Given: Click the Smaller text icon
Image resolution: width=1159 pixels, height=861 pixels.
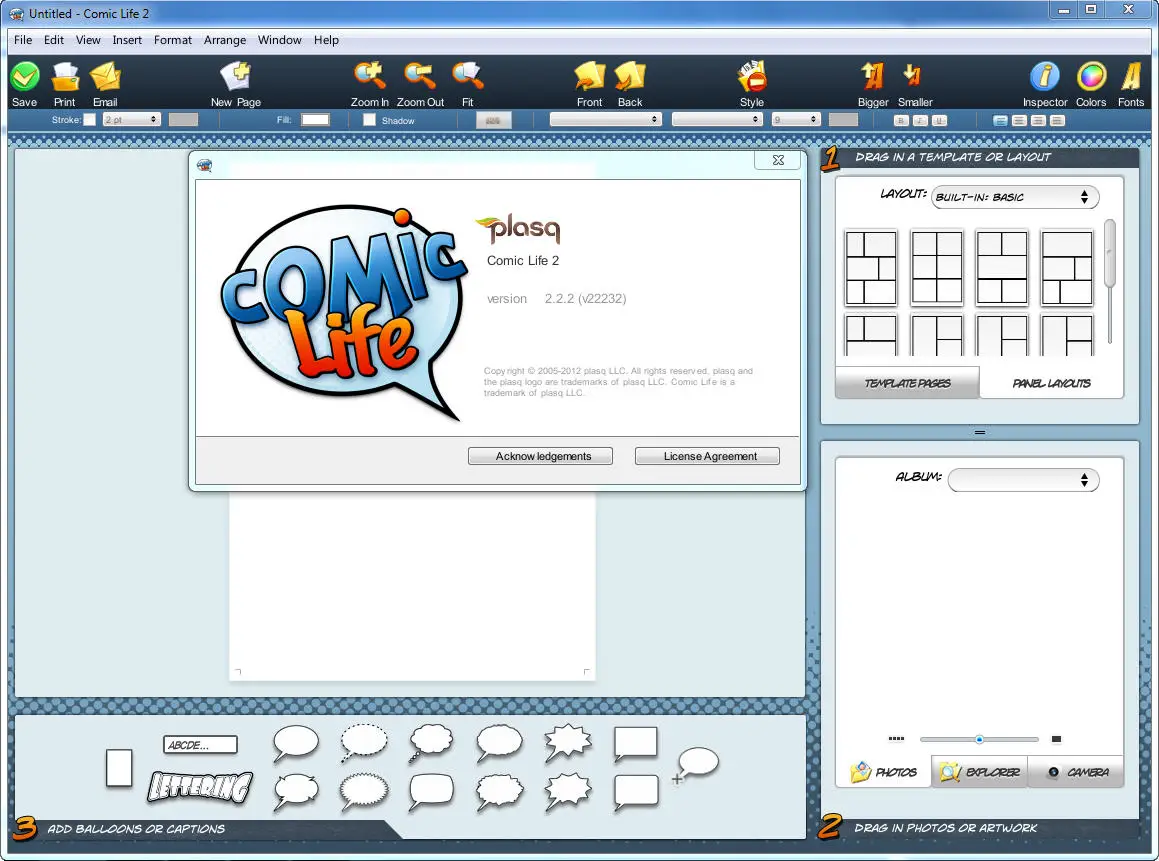Looking at the screenshot, I should [913, 75].
